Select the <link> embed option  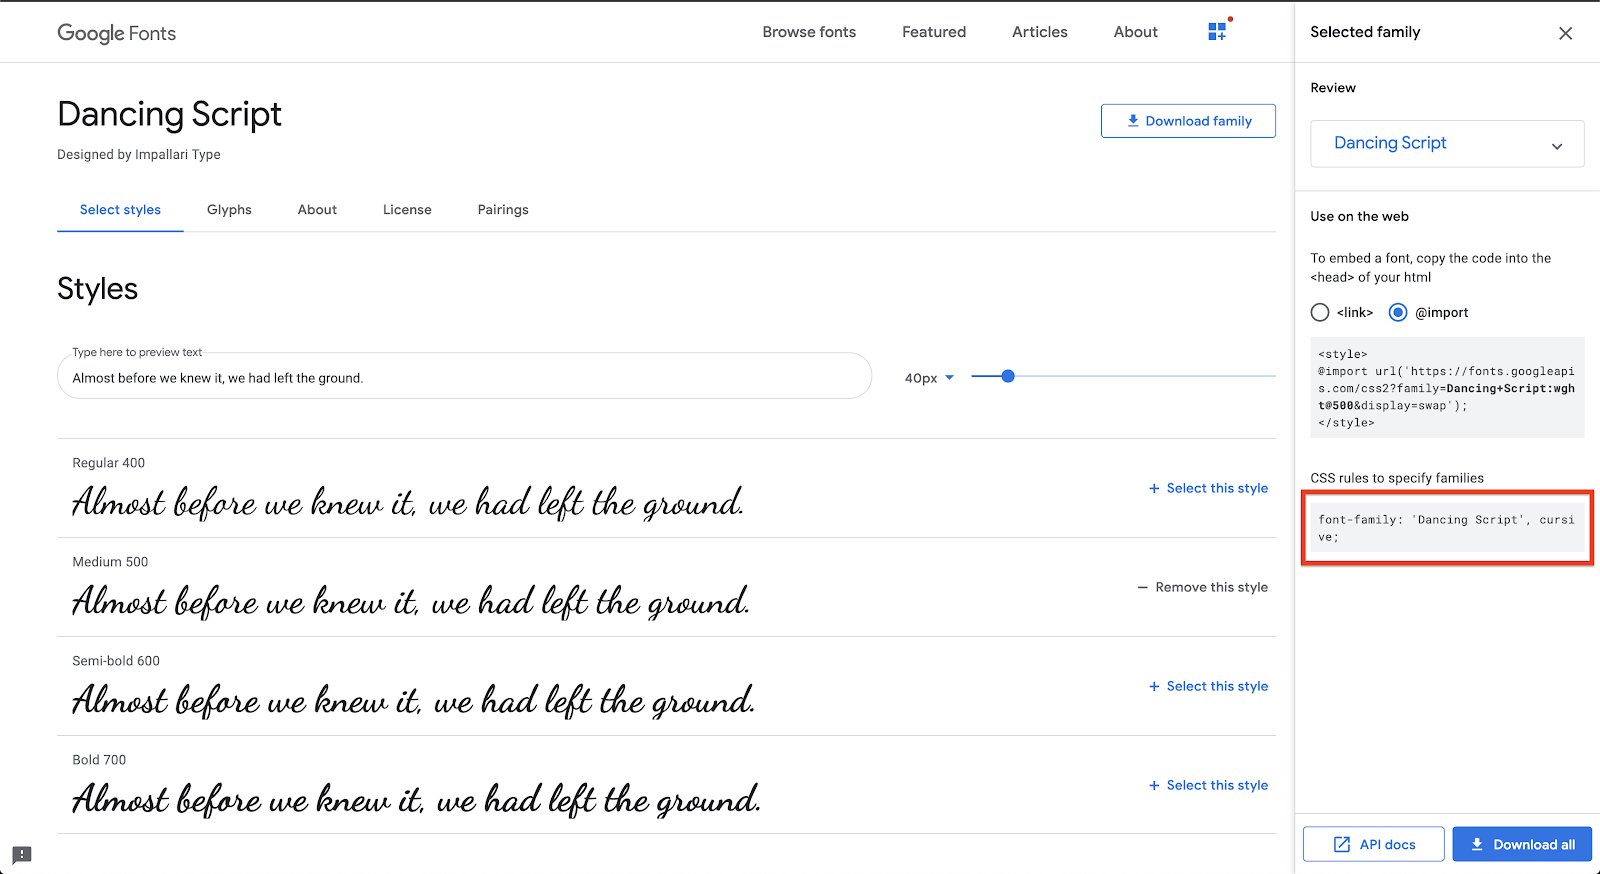pos(1320,313)
